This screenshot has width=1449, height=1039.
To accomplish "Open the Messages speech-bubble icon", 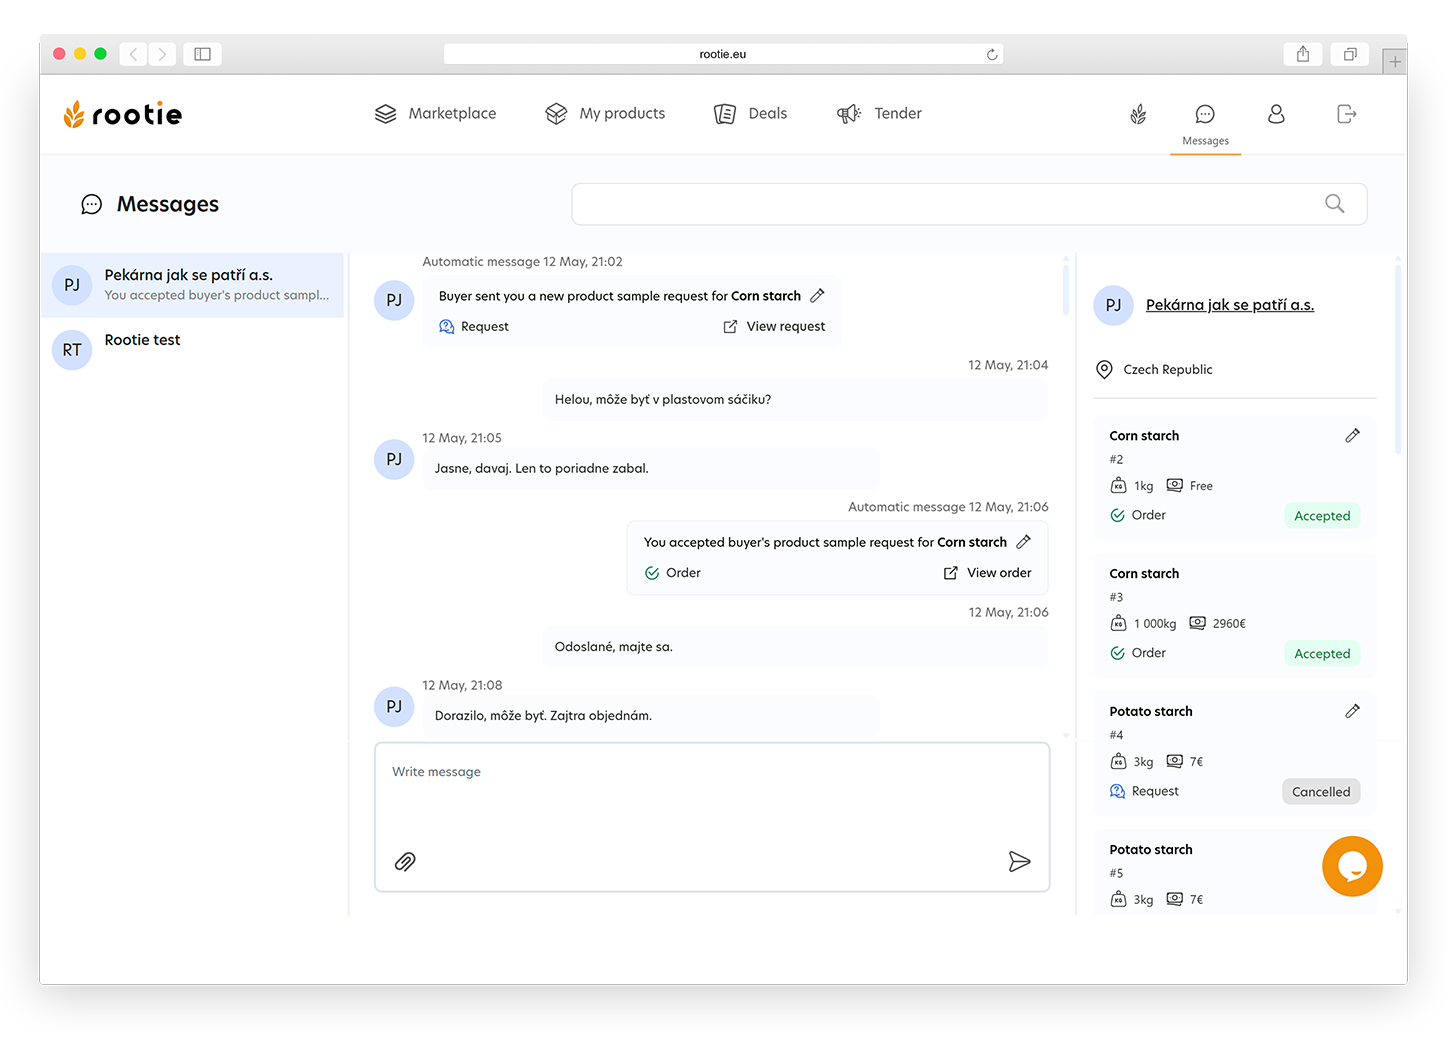I will click(1205, 113).
